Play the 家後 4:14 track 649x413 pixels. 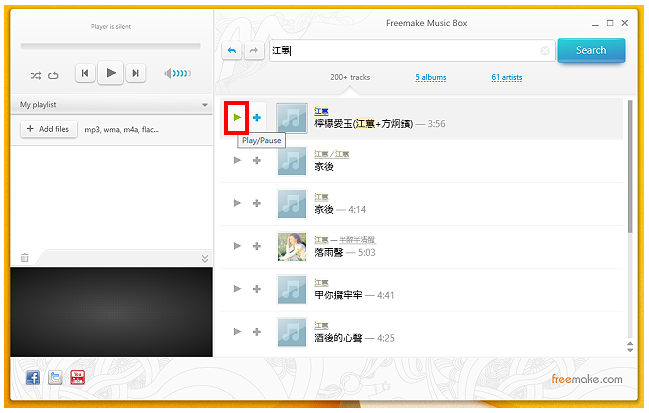point(237,203)
